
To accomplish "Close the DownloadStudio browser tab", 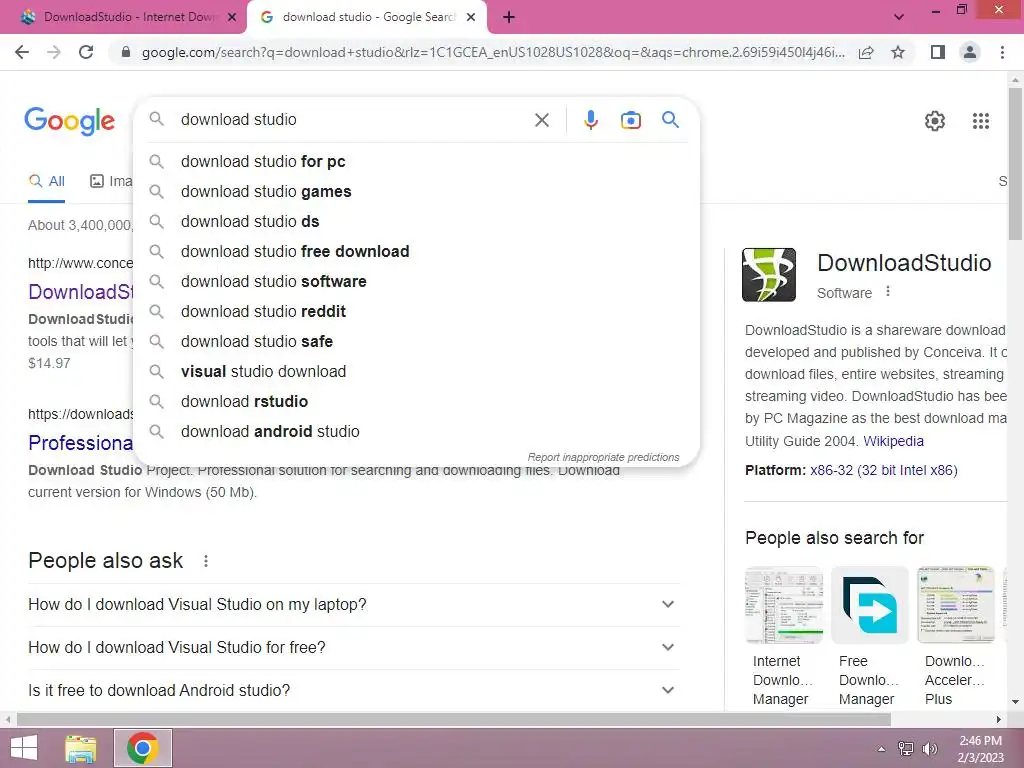I will 231,18.
